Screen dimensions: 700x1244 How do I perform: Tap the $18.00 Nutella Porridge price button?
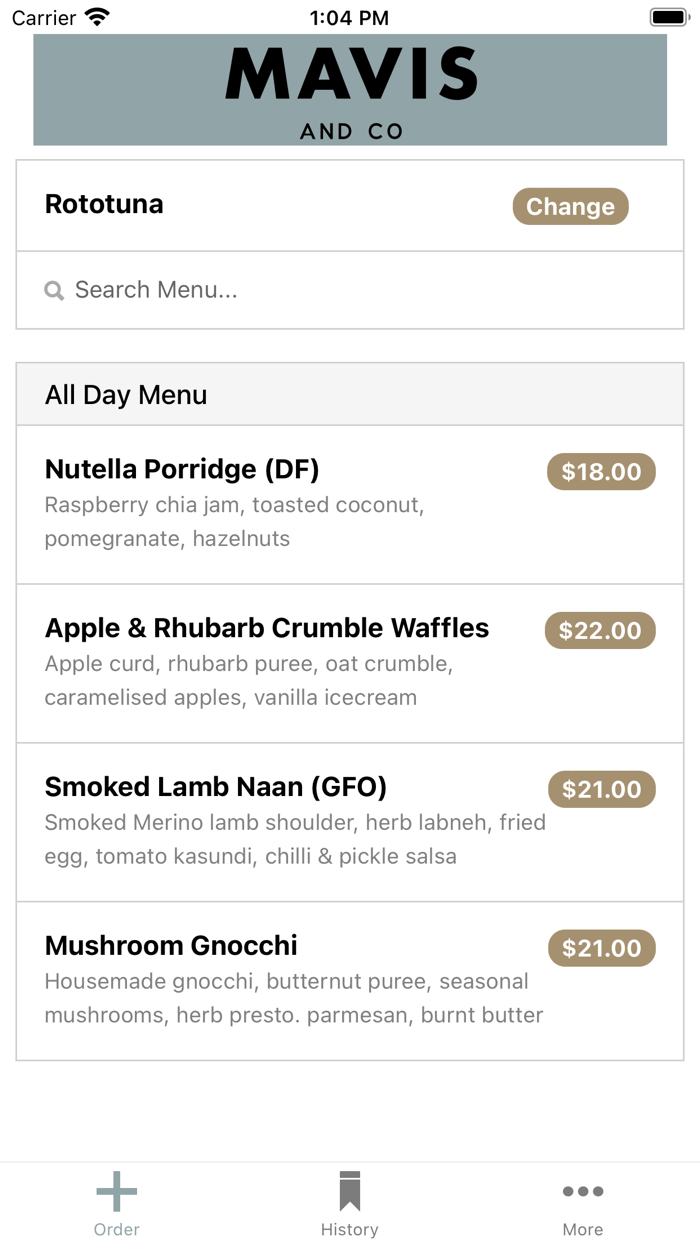[x=601, y=472]
